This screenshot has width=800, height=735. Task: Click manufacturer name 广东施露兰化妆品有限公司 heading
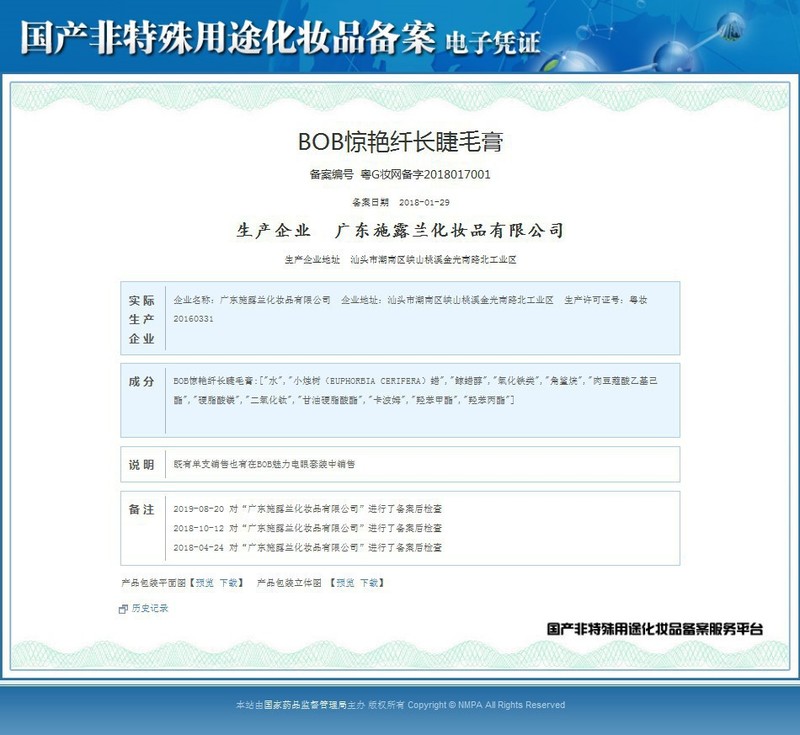(x=449, y=231)
